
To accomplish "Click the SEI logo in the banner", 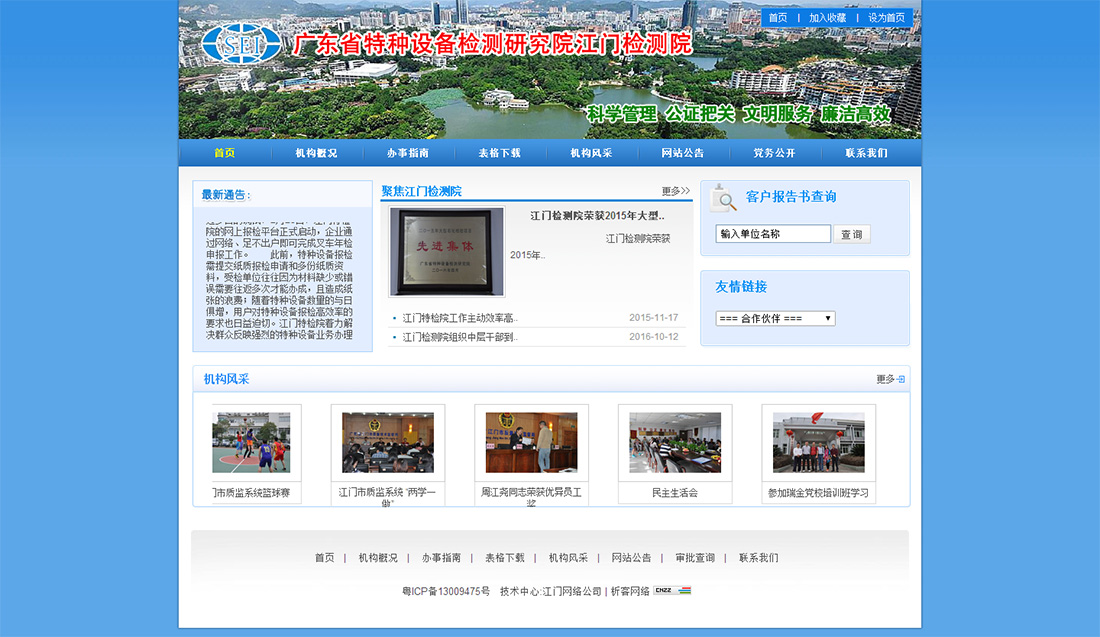I will [228, 43].
